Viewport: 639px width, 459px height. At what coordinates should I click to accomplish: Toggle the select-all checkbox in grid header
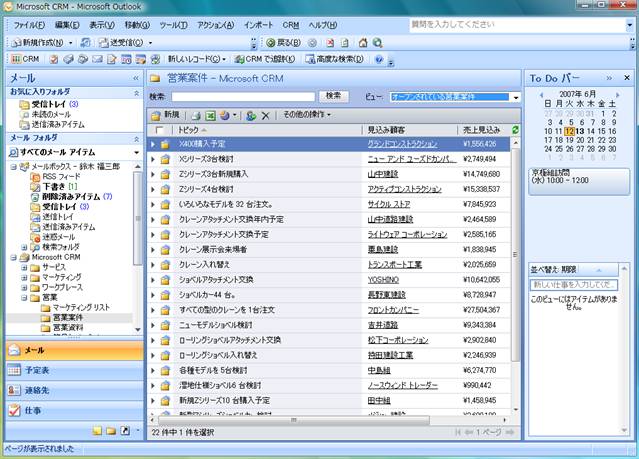[159, 130]
